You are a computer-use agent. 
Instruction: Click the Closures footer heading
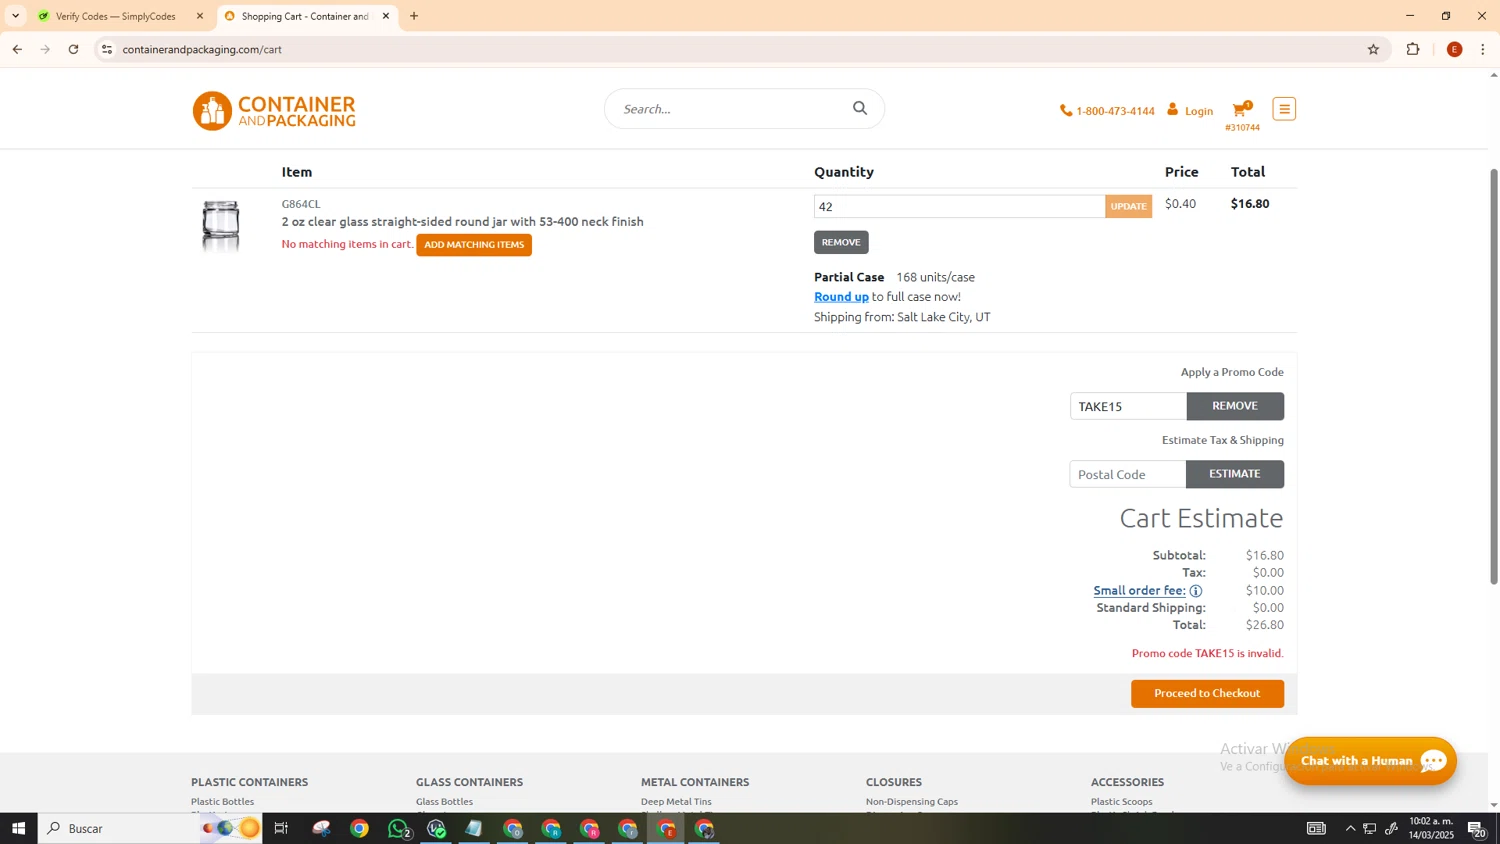[894, 782]
